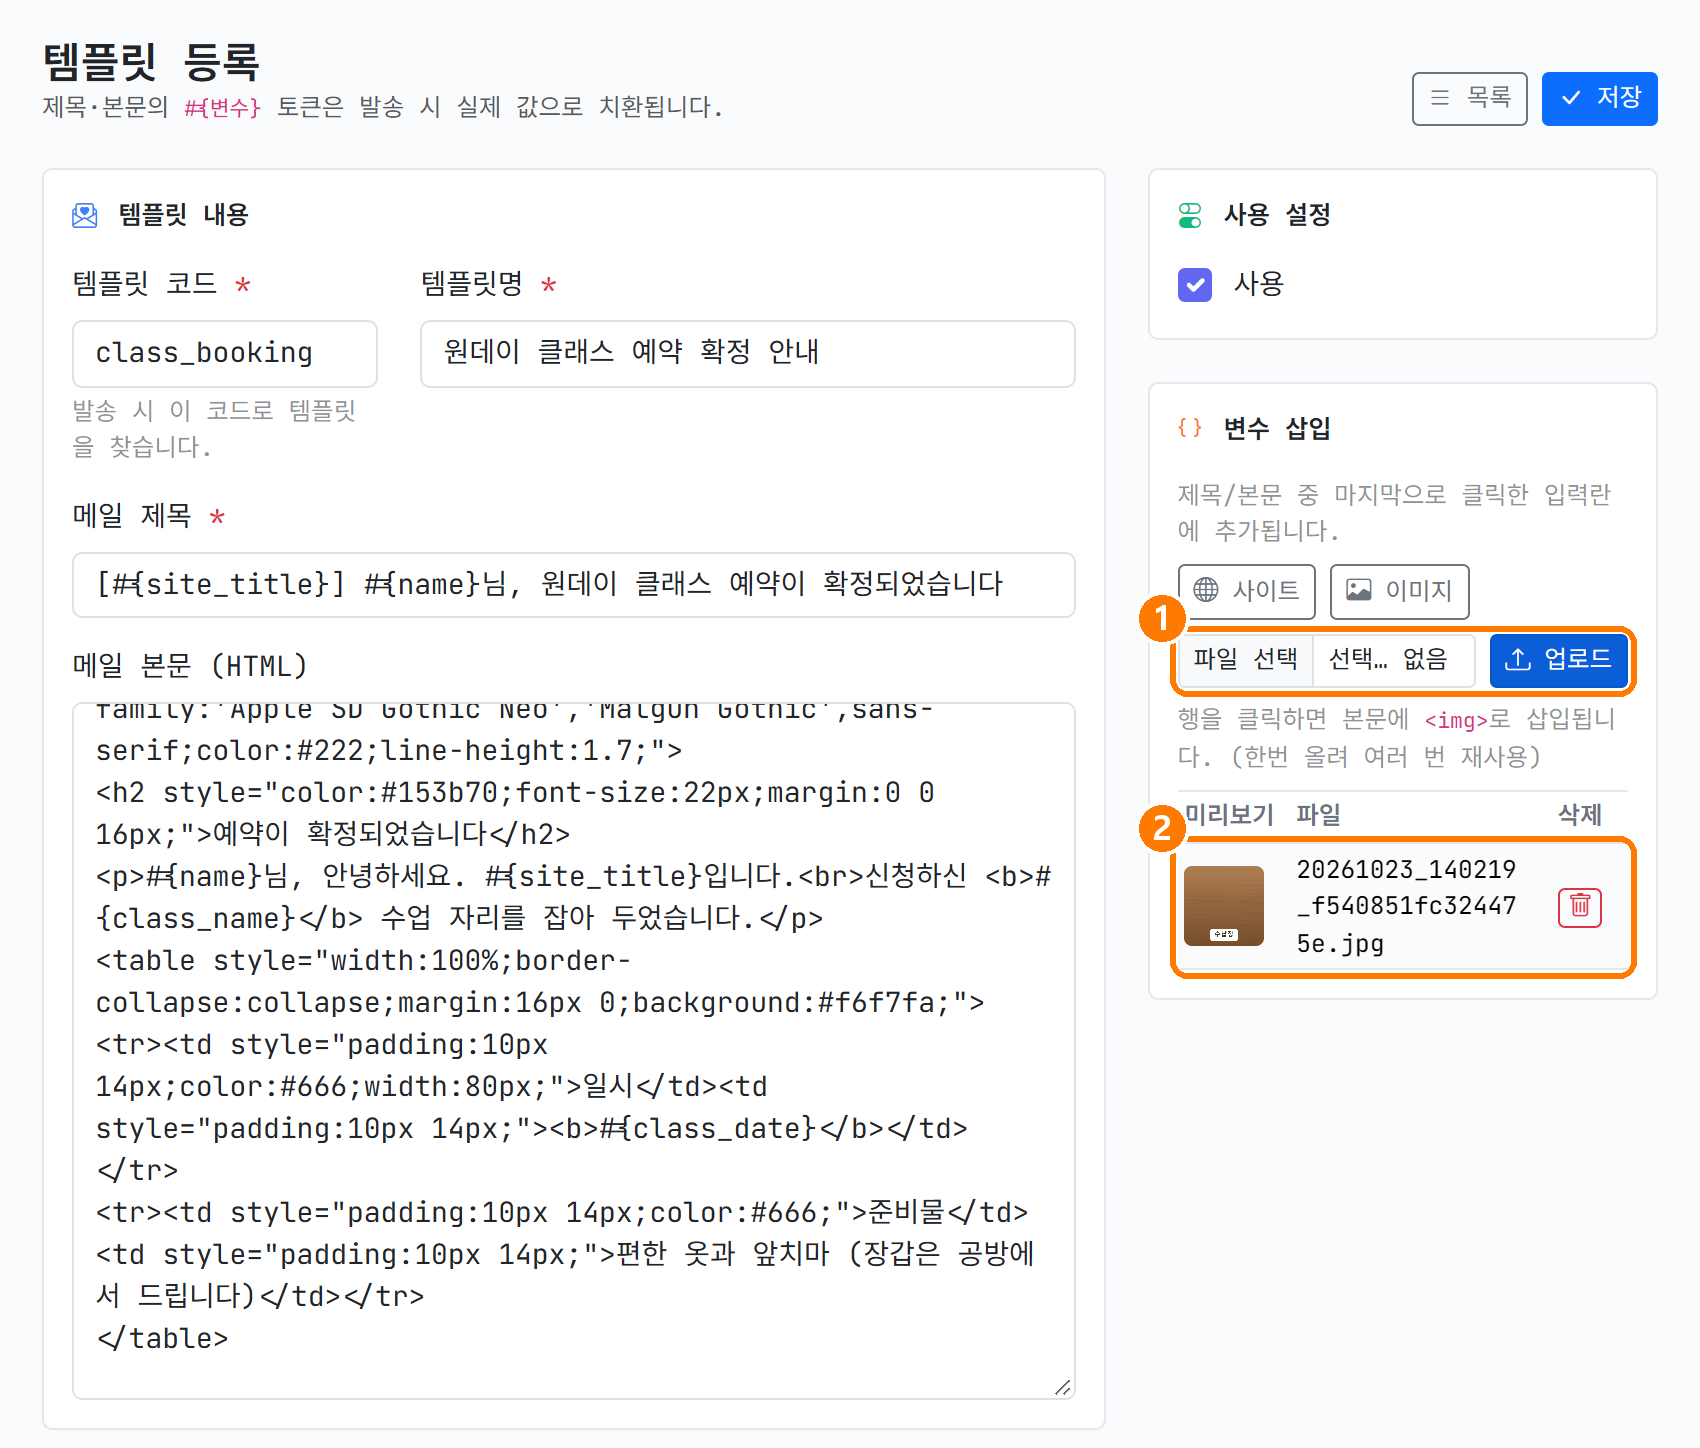Click the 템플릿 코드 input field
The width and height of the screenshot is (1700, 1448).
(225, 353)
